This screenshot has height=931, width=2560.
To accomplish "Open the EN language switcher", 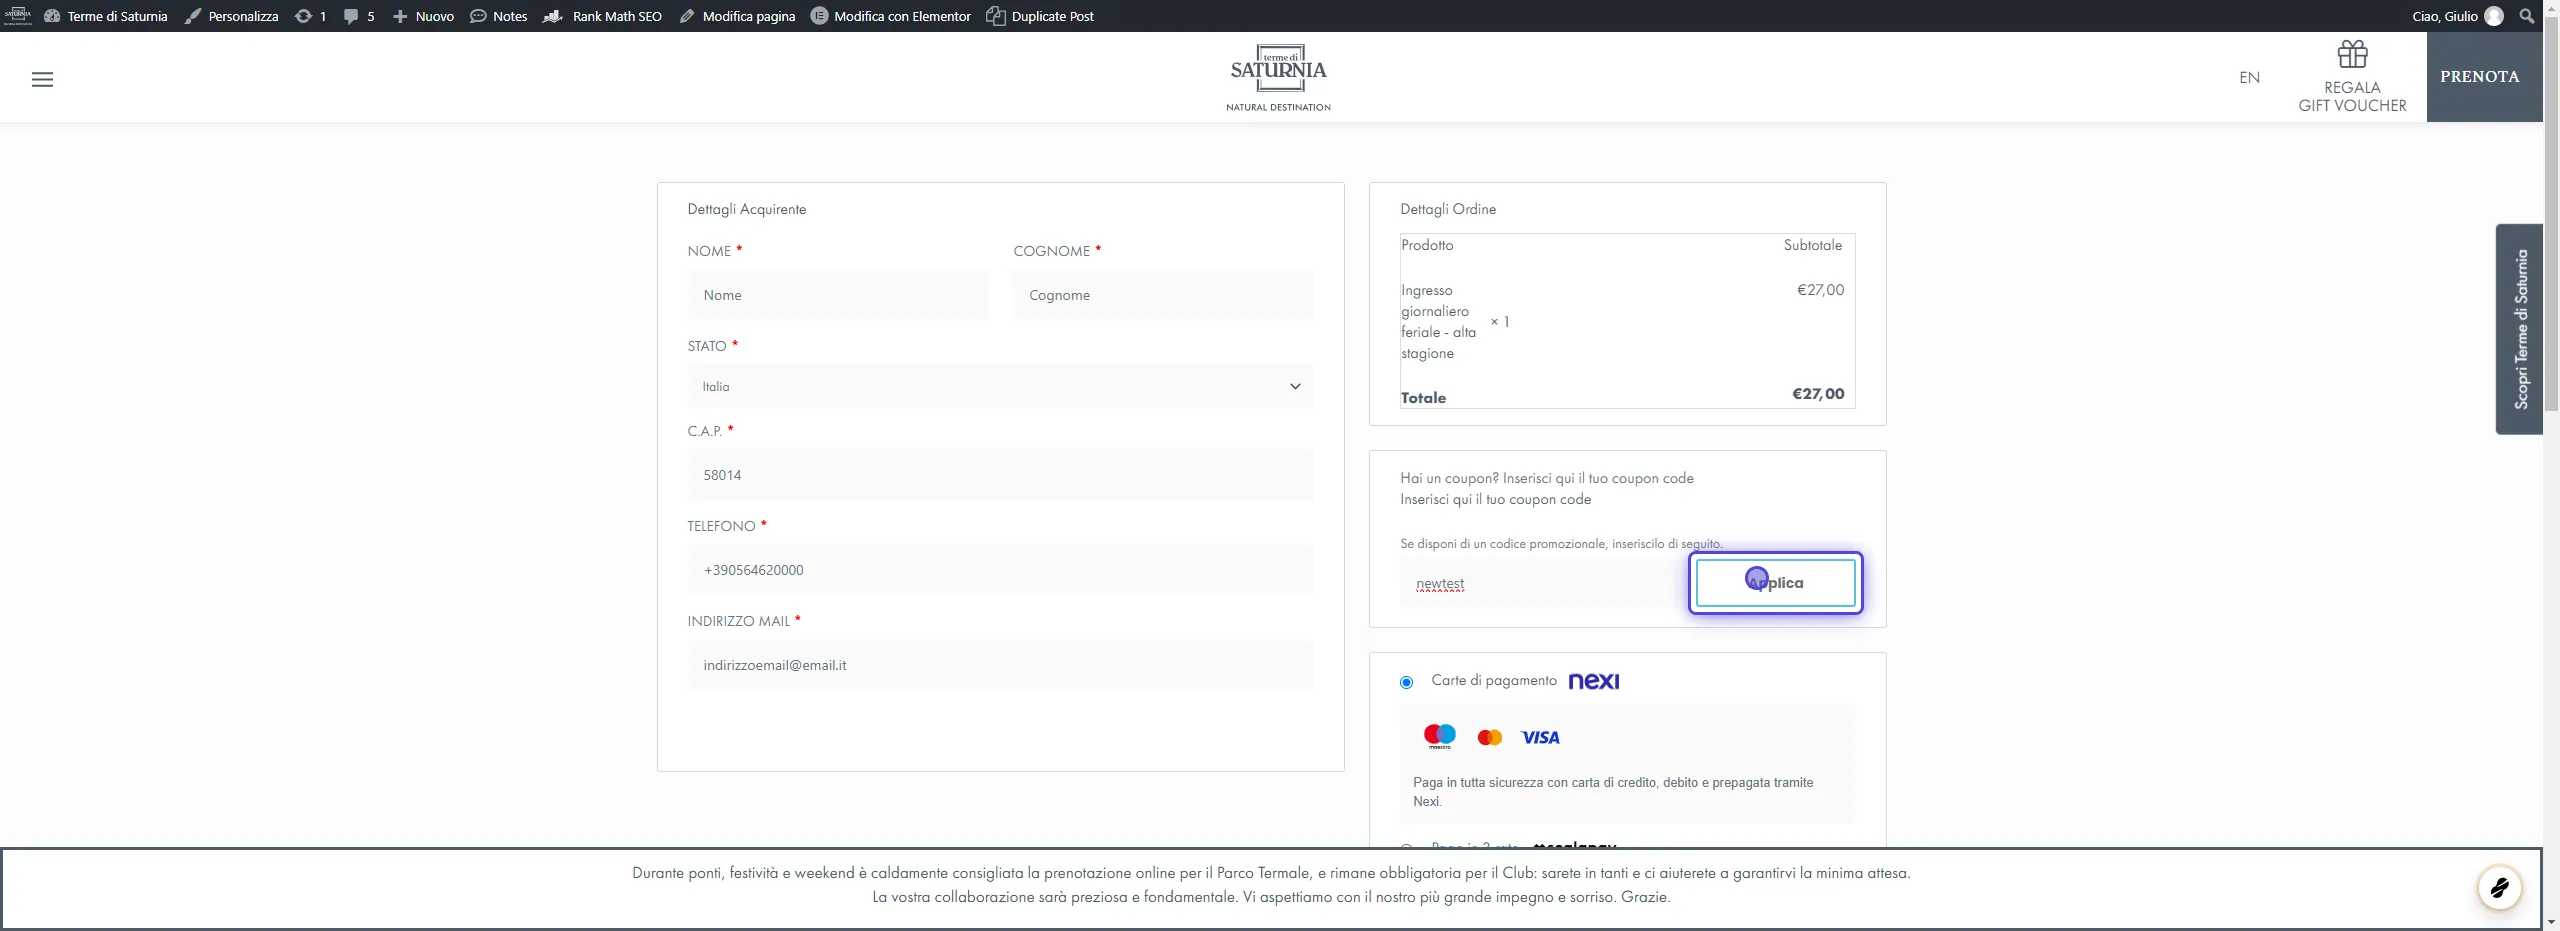I will click(x=2250, y=77).
